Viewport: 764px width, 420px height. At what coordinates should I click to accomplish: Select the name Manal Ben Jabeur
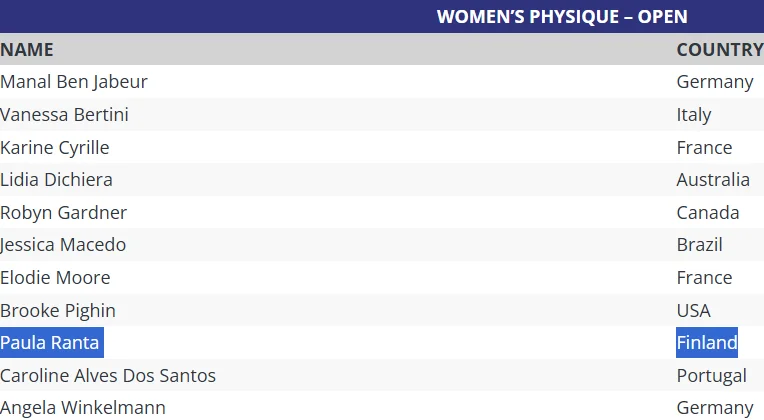pyautogui.click(x=74, y=82)
